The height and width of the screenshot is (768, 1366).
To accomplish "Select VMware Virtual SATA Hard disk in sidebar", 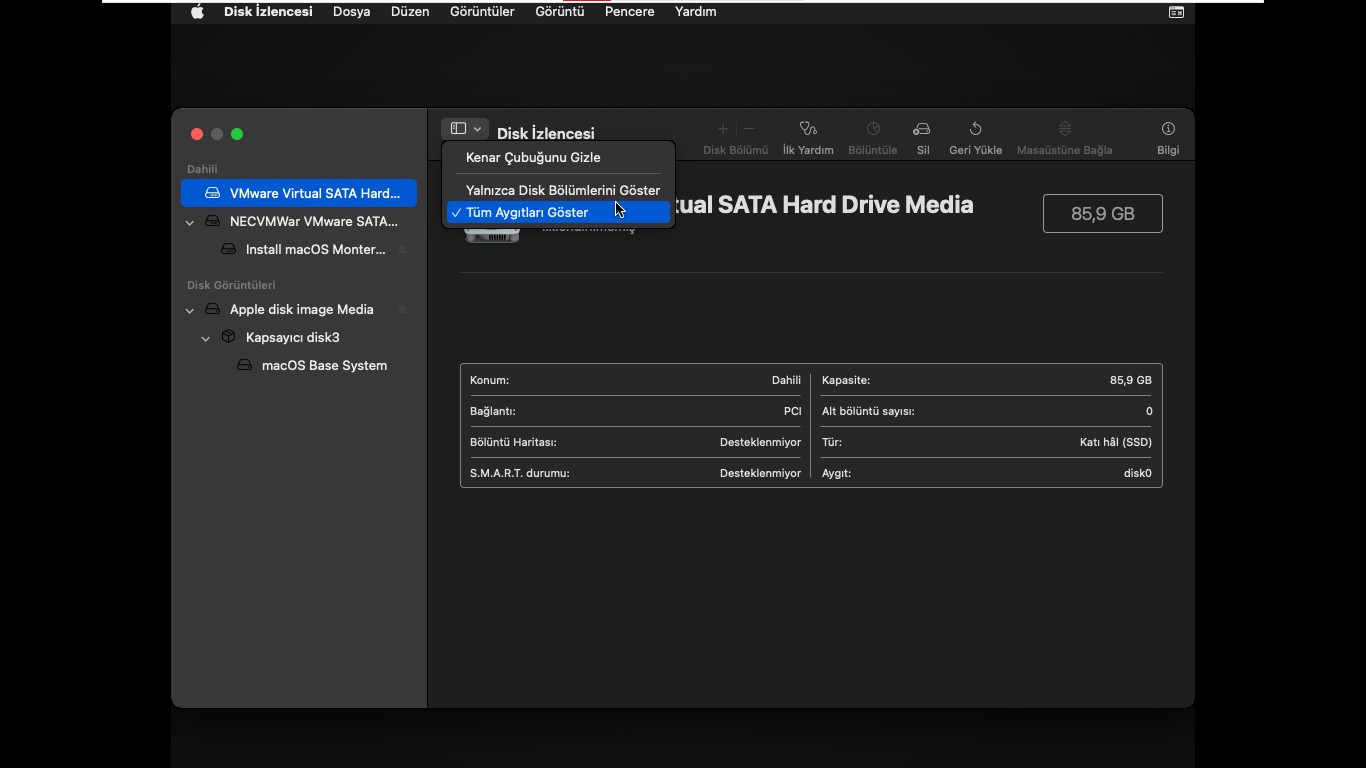I will click(x=299, y=193).
